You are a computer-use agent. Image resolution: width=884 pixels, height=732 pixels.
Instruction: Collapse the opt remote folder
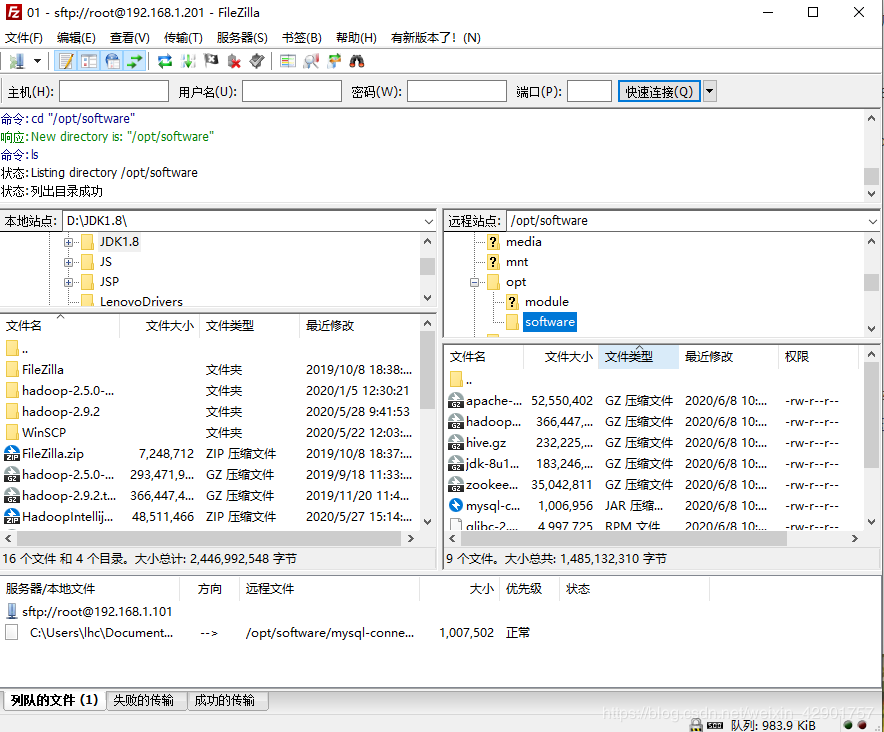pos(475,282)
